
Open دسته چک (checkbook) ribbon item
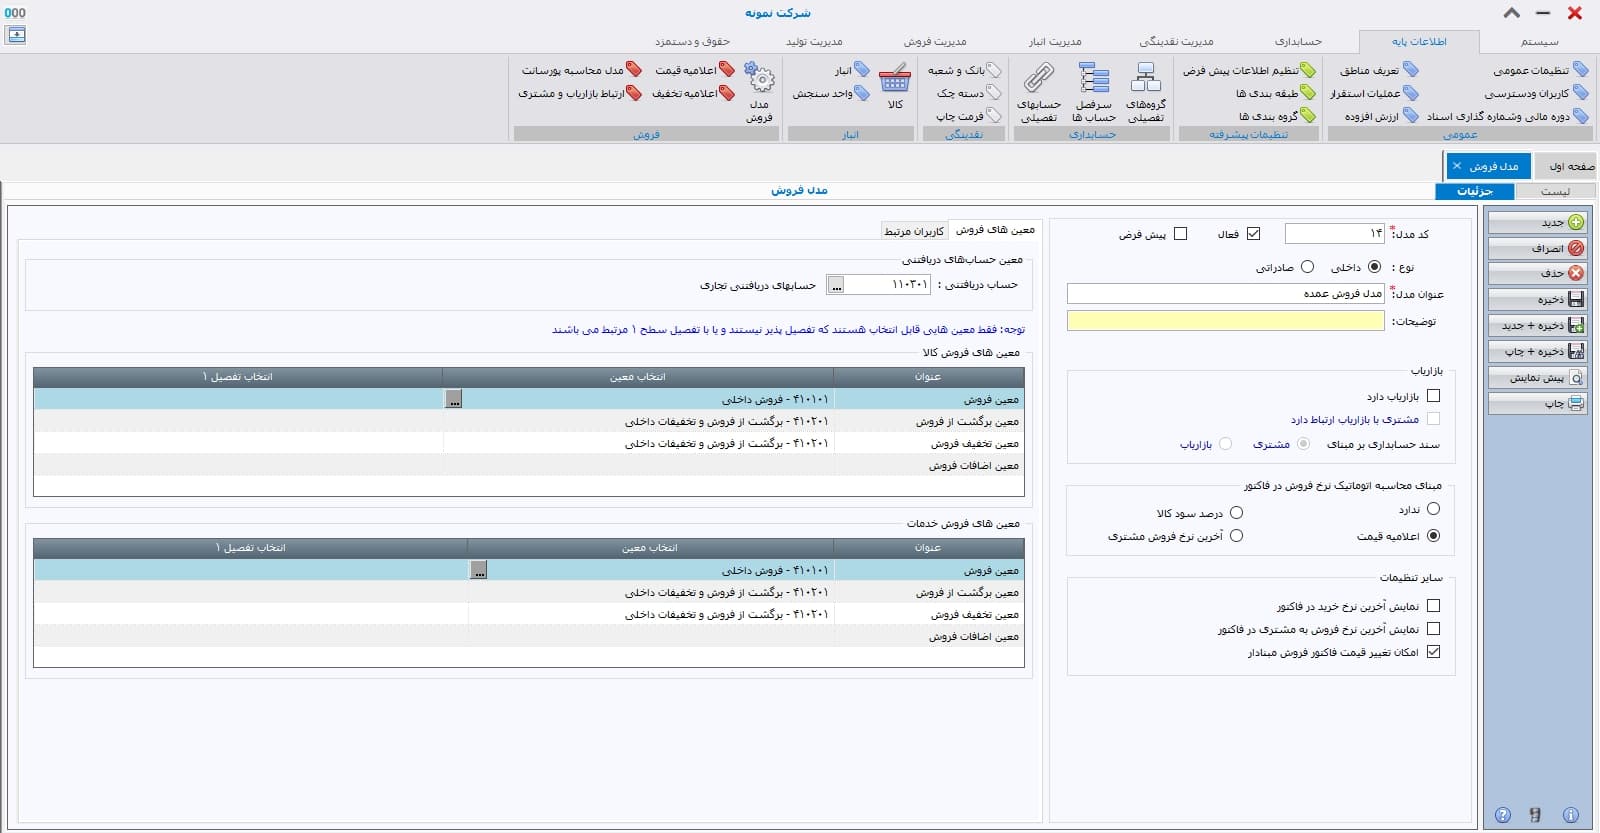pos(969,93)
